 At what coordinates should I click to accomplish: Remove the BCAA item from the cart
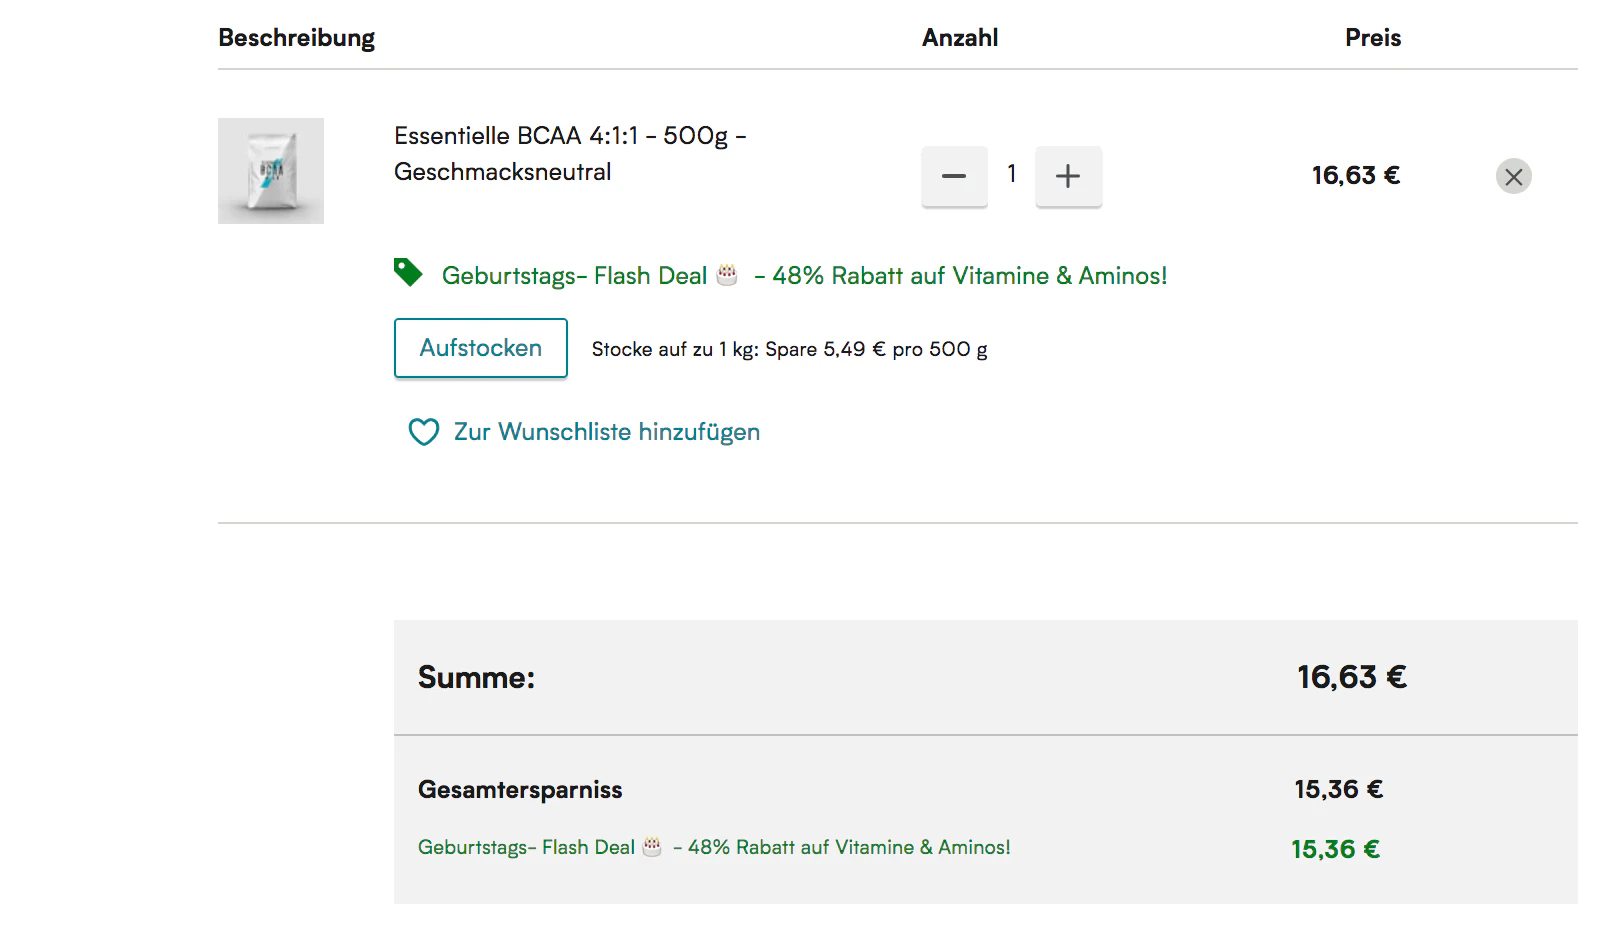(x=1513, y=177)
